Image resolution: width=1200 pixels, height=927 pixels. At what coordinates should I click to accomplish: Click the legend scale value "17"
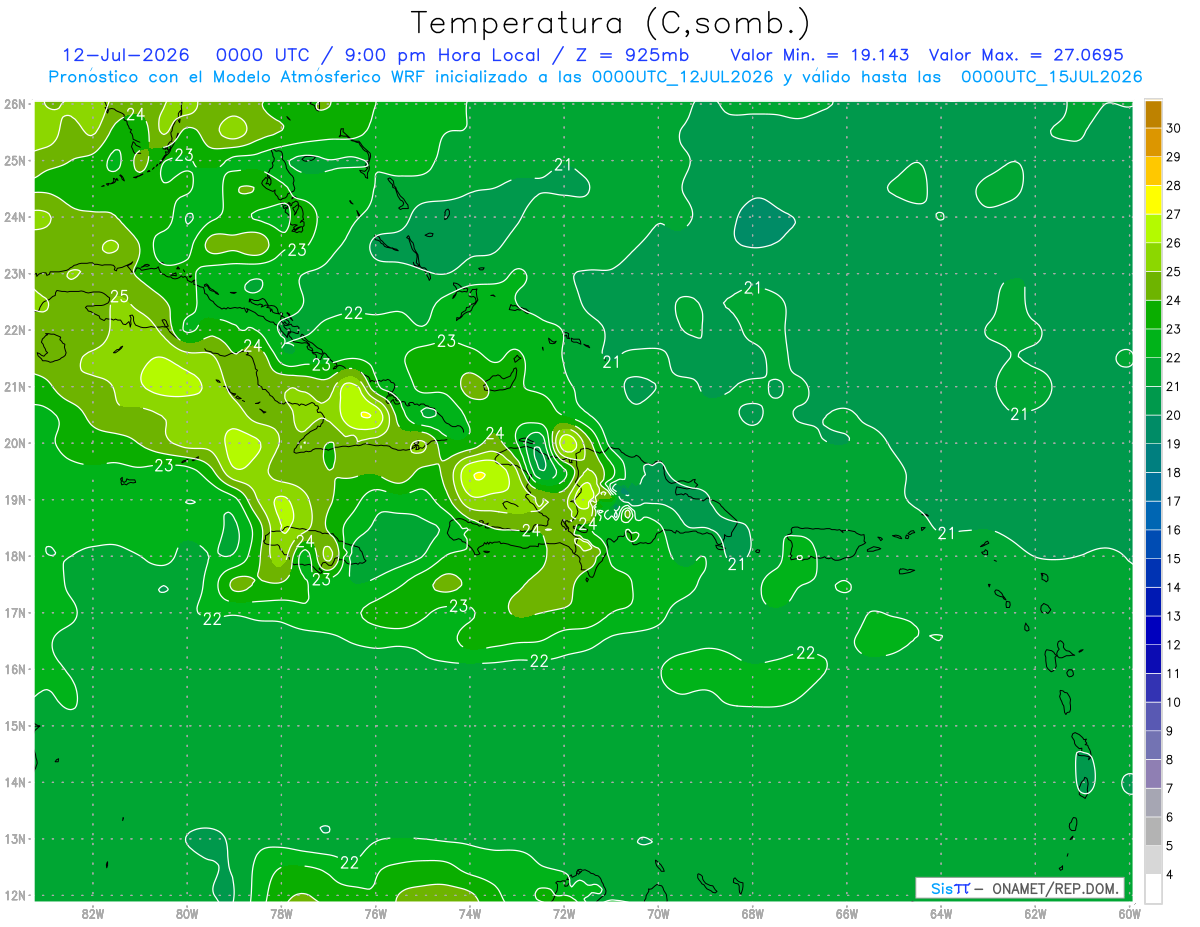(x=1174, y=501)
